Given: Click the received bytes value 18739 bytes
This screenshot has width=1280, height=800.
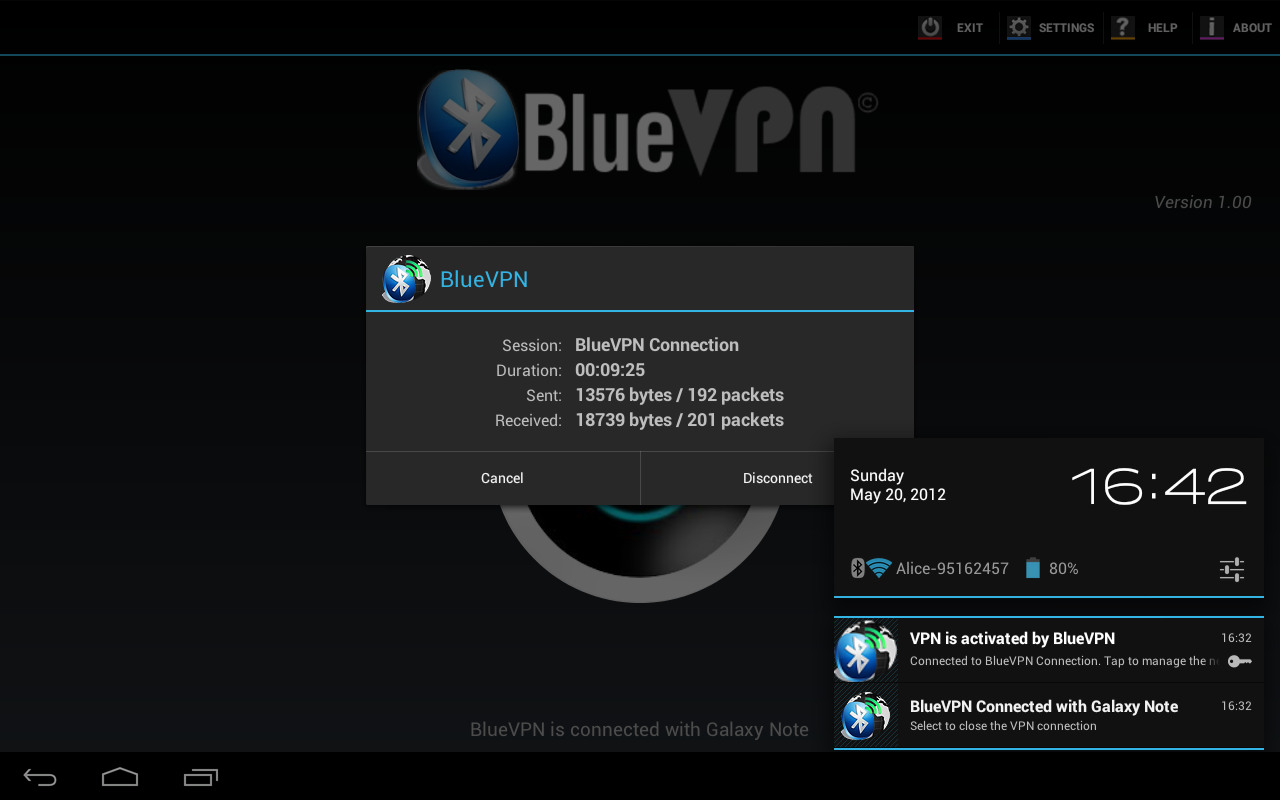Looking at the screenshot, I should 623,420.
